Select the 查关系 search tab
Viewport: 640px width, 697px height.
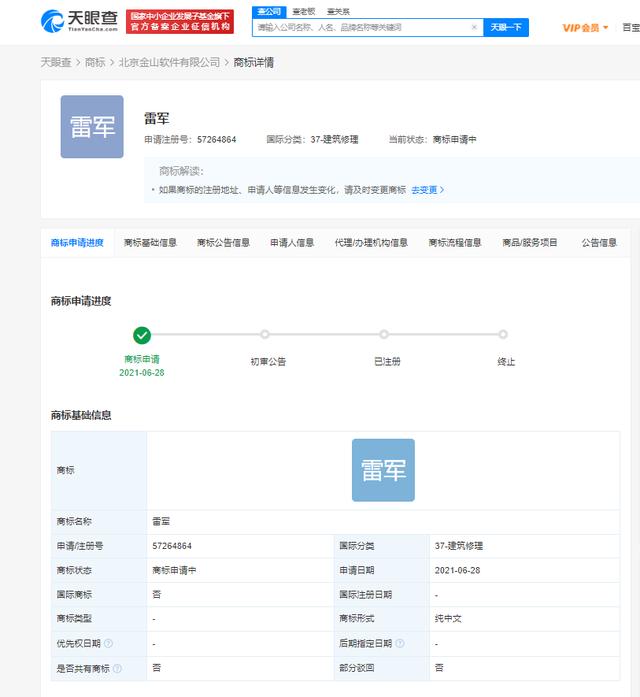pos(338,12)
